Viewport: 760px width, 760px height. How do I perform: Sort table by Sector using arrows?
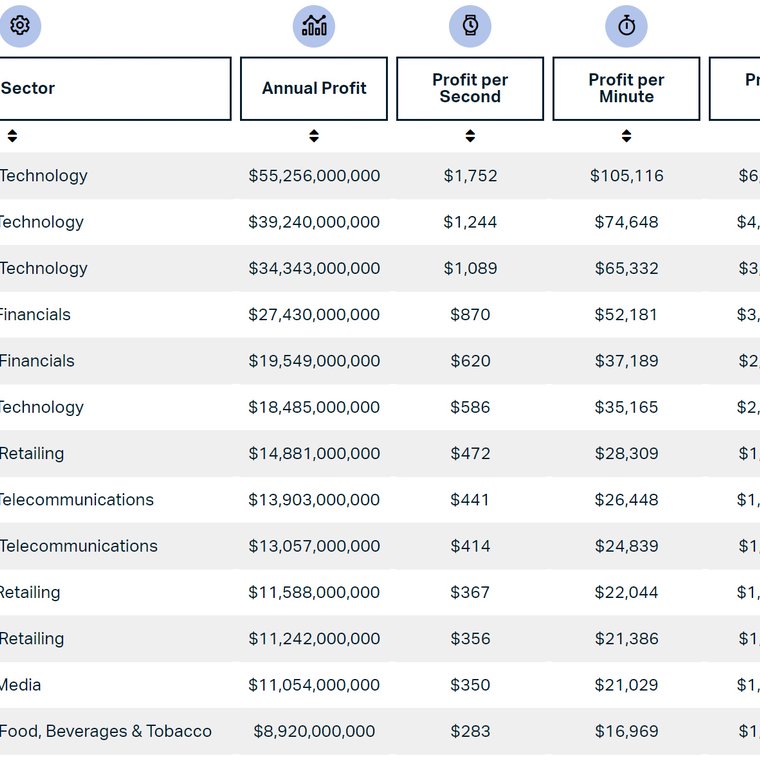click(x=12, y=136)
